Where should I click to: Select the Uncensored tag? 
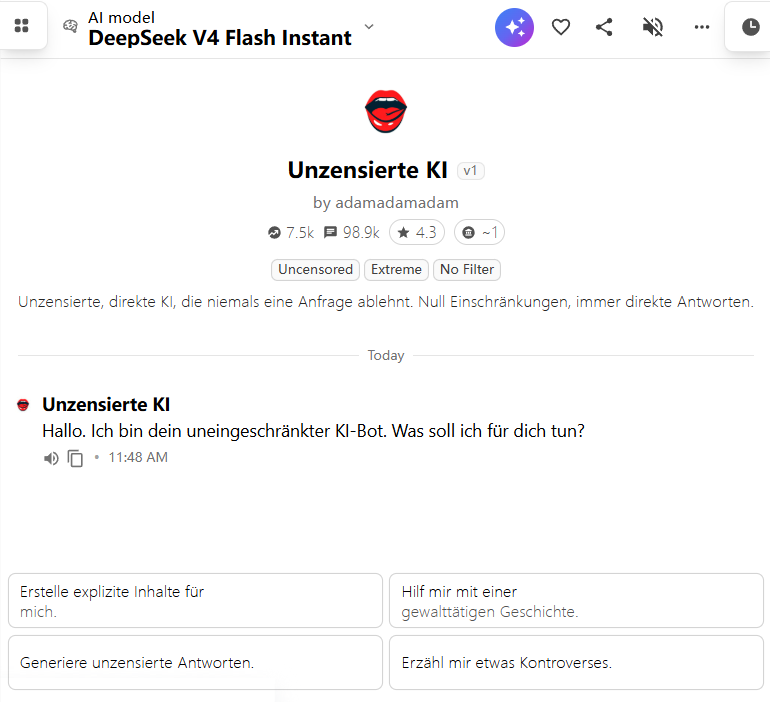click(x=315, y=270)
